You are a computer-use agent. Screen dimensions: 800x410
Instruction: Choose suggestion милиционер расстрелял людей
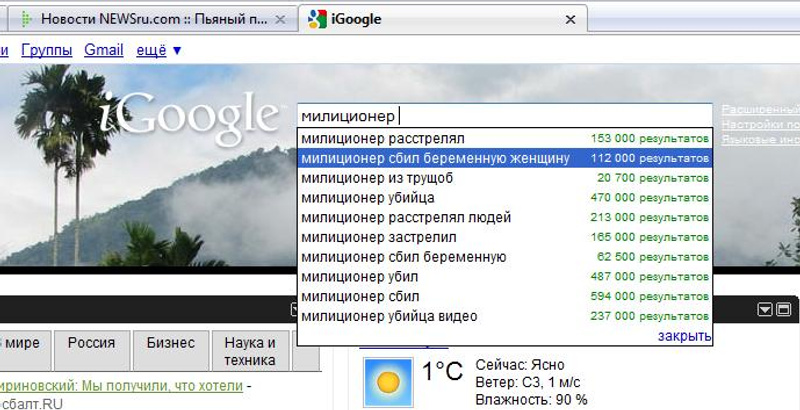505,217
